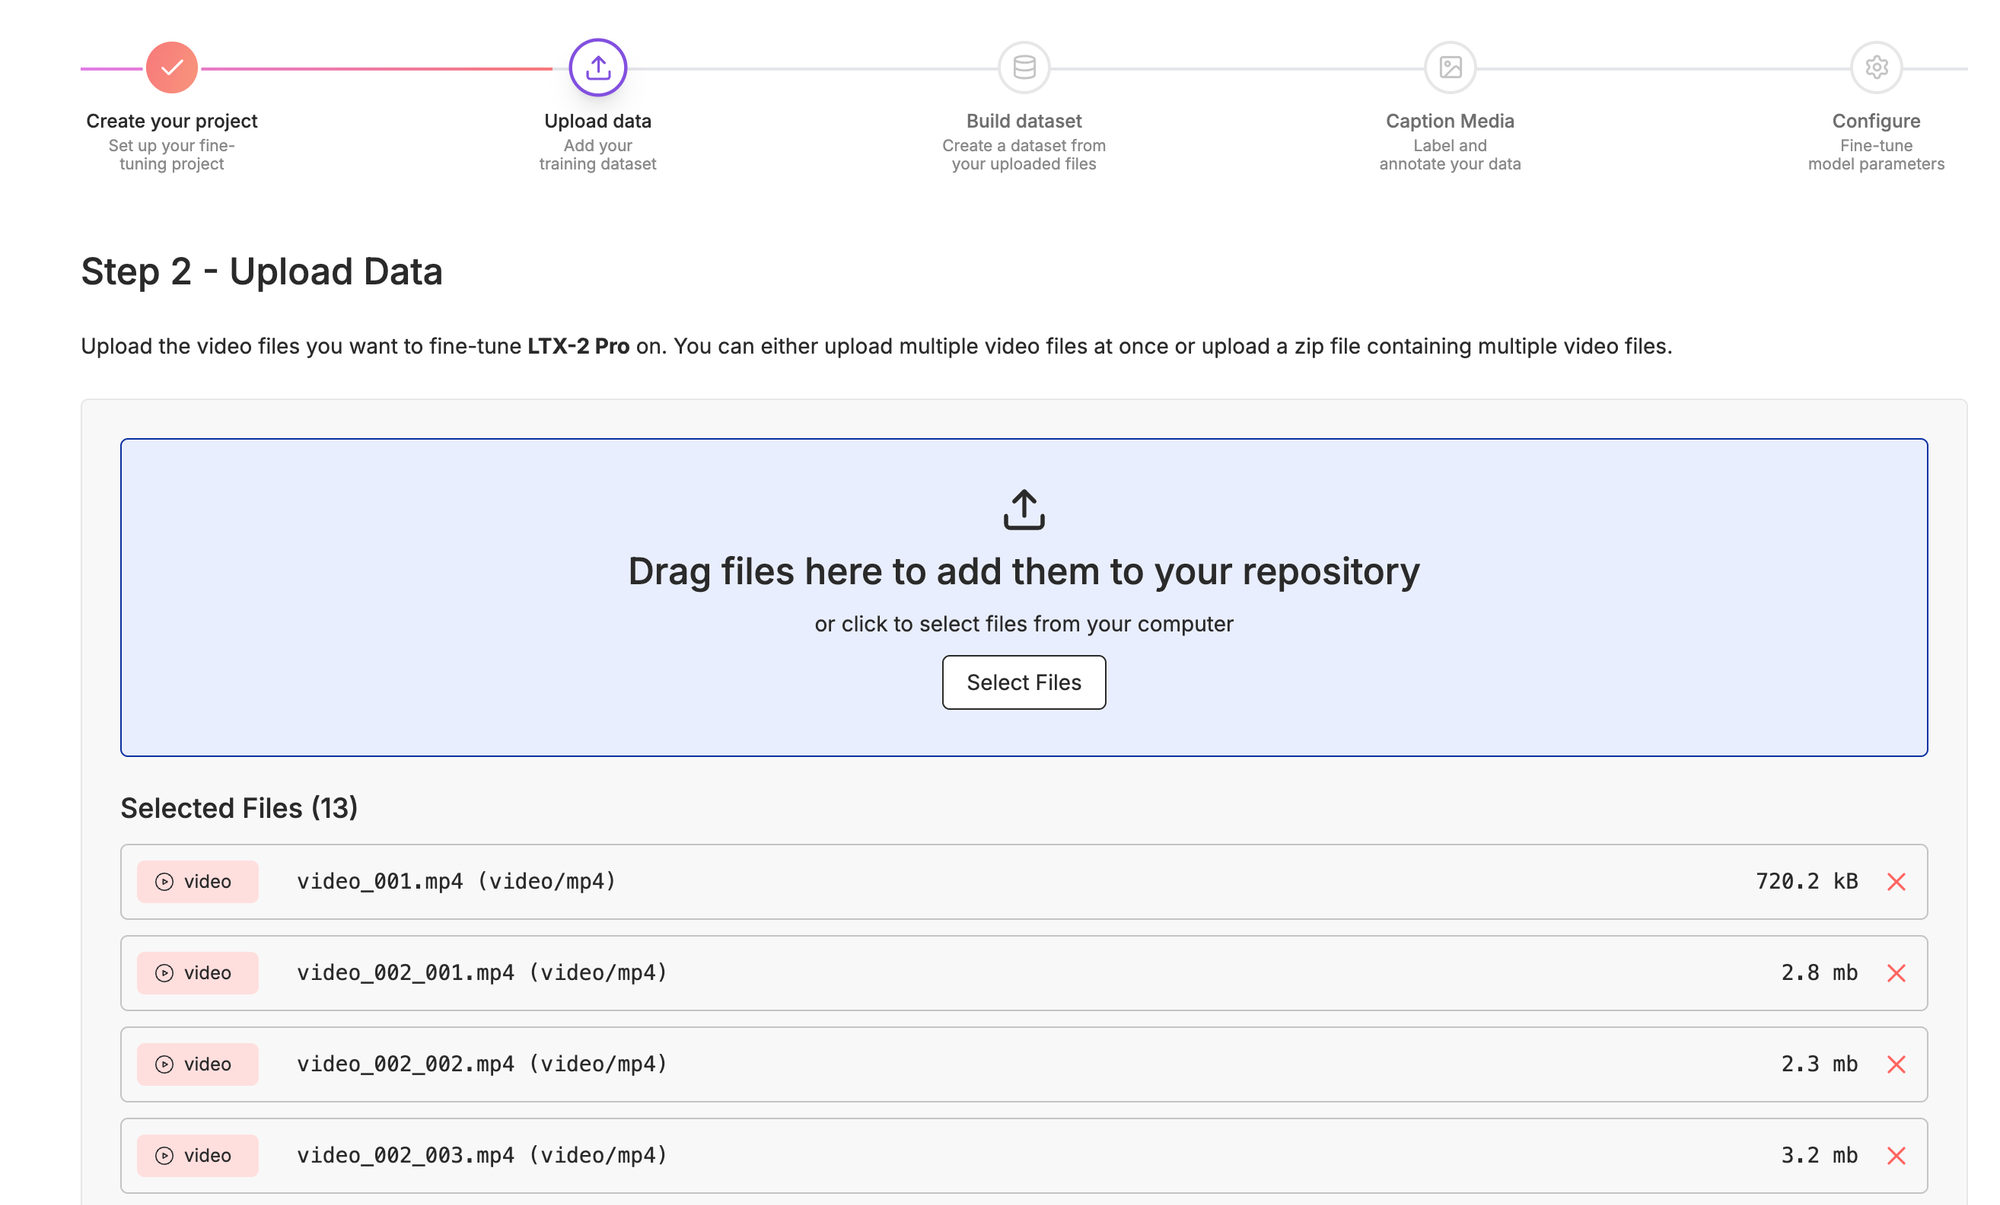Click the video badge for video_002_001.mp4

pyautogui.click(x=198, y=973)
